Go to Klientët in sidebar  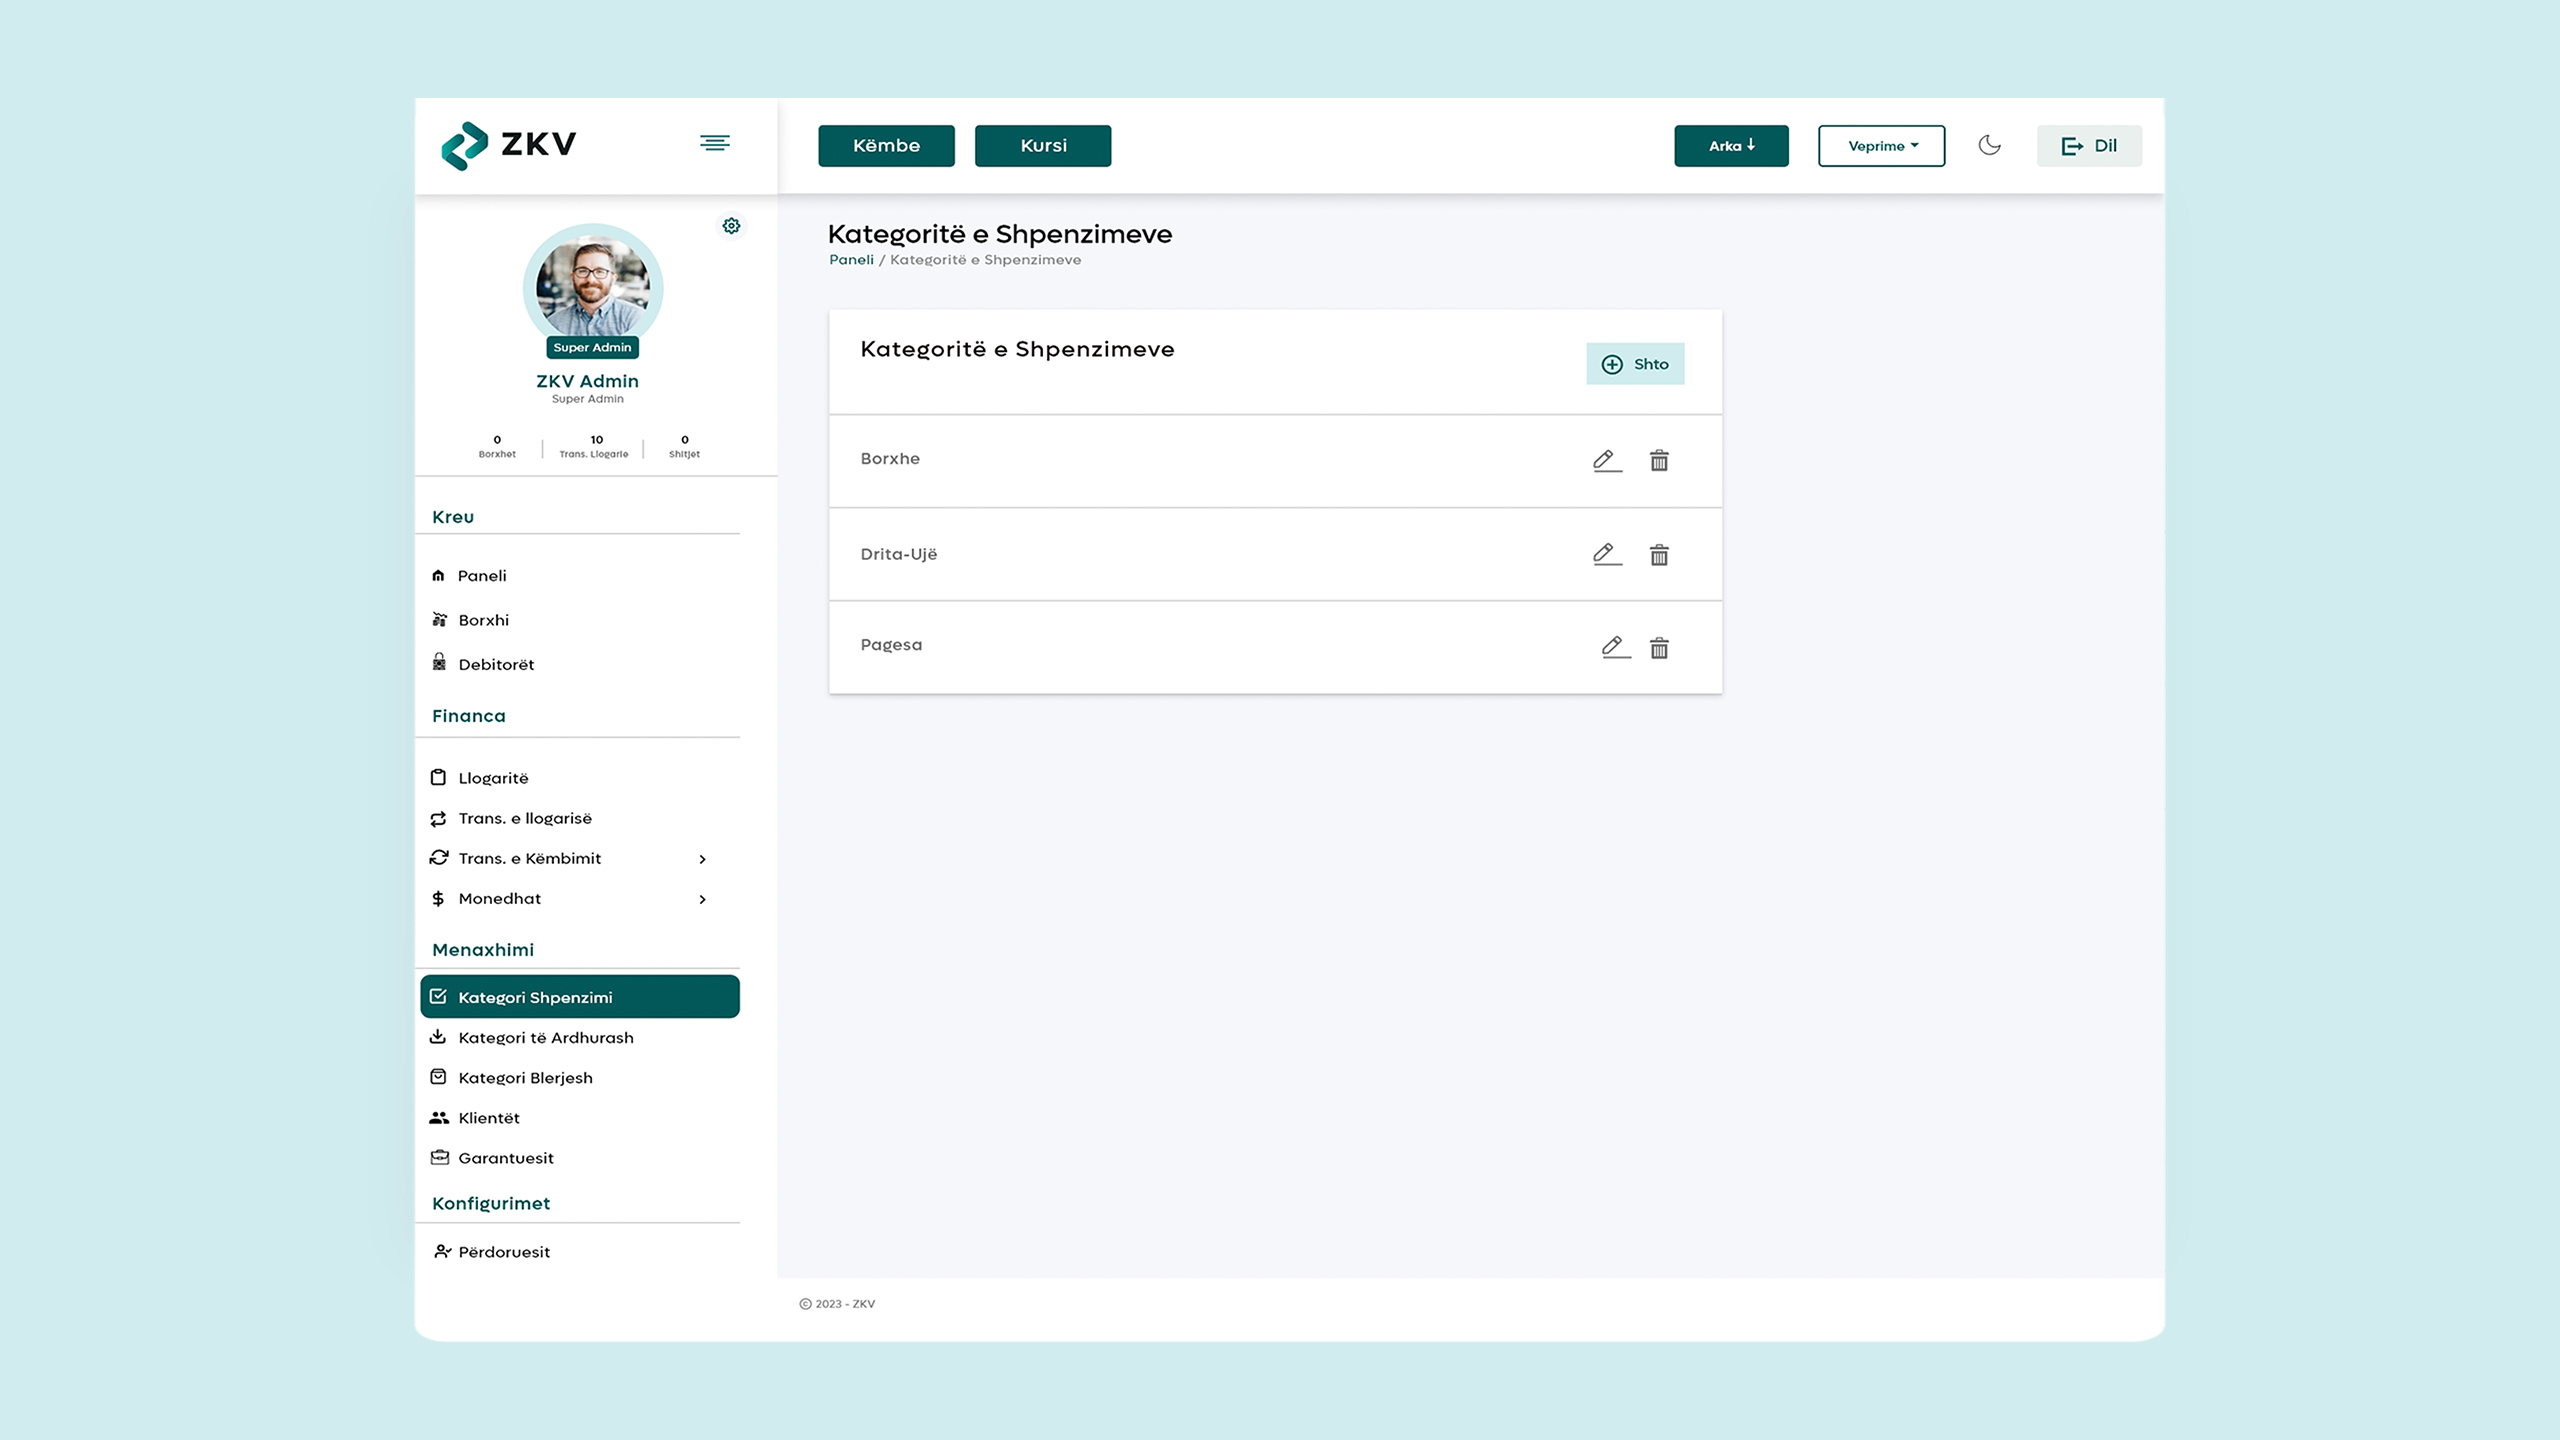[x=488, y=1118]
